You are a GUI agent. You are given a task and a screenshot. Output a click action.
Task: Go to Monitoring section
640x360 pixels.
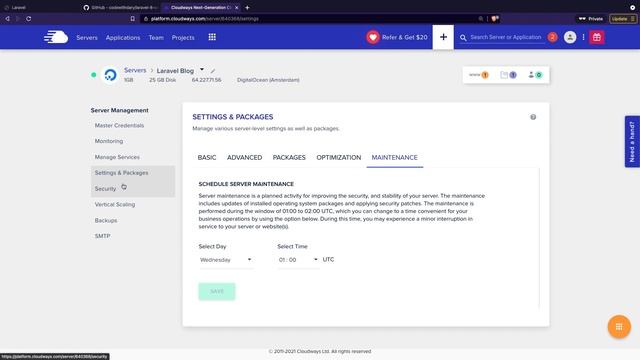109,141
